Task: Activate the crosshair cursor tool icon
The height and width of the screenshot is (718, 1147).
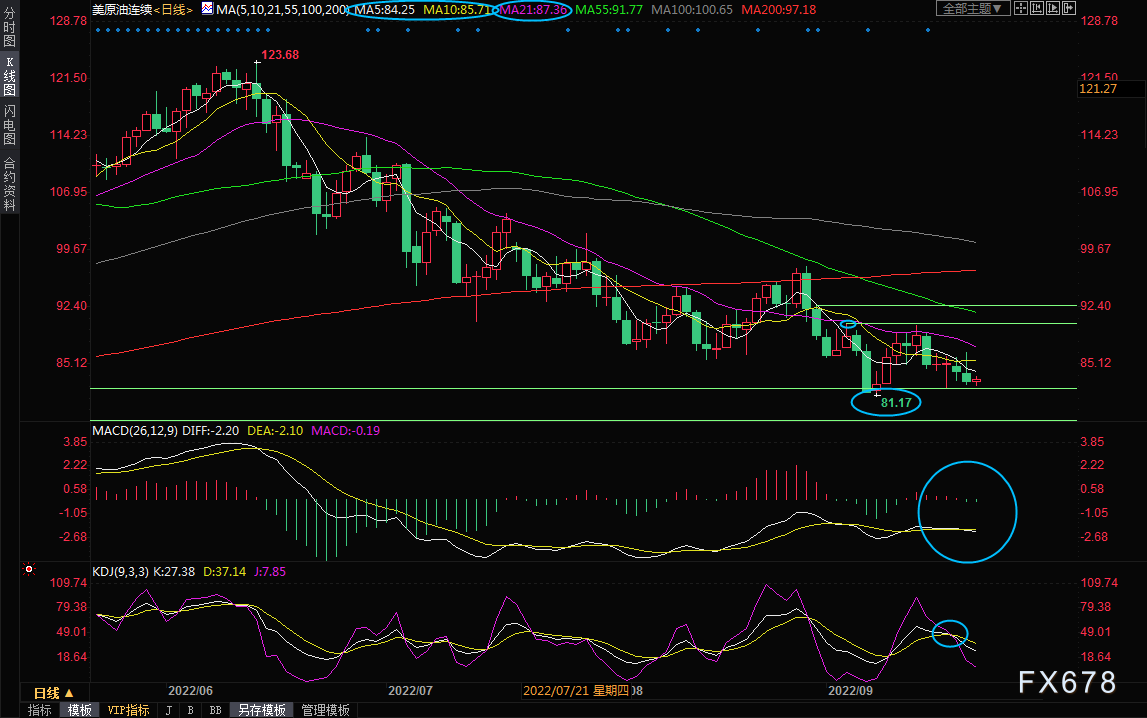Action: pyautogui.click(x=1020, y=9)
